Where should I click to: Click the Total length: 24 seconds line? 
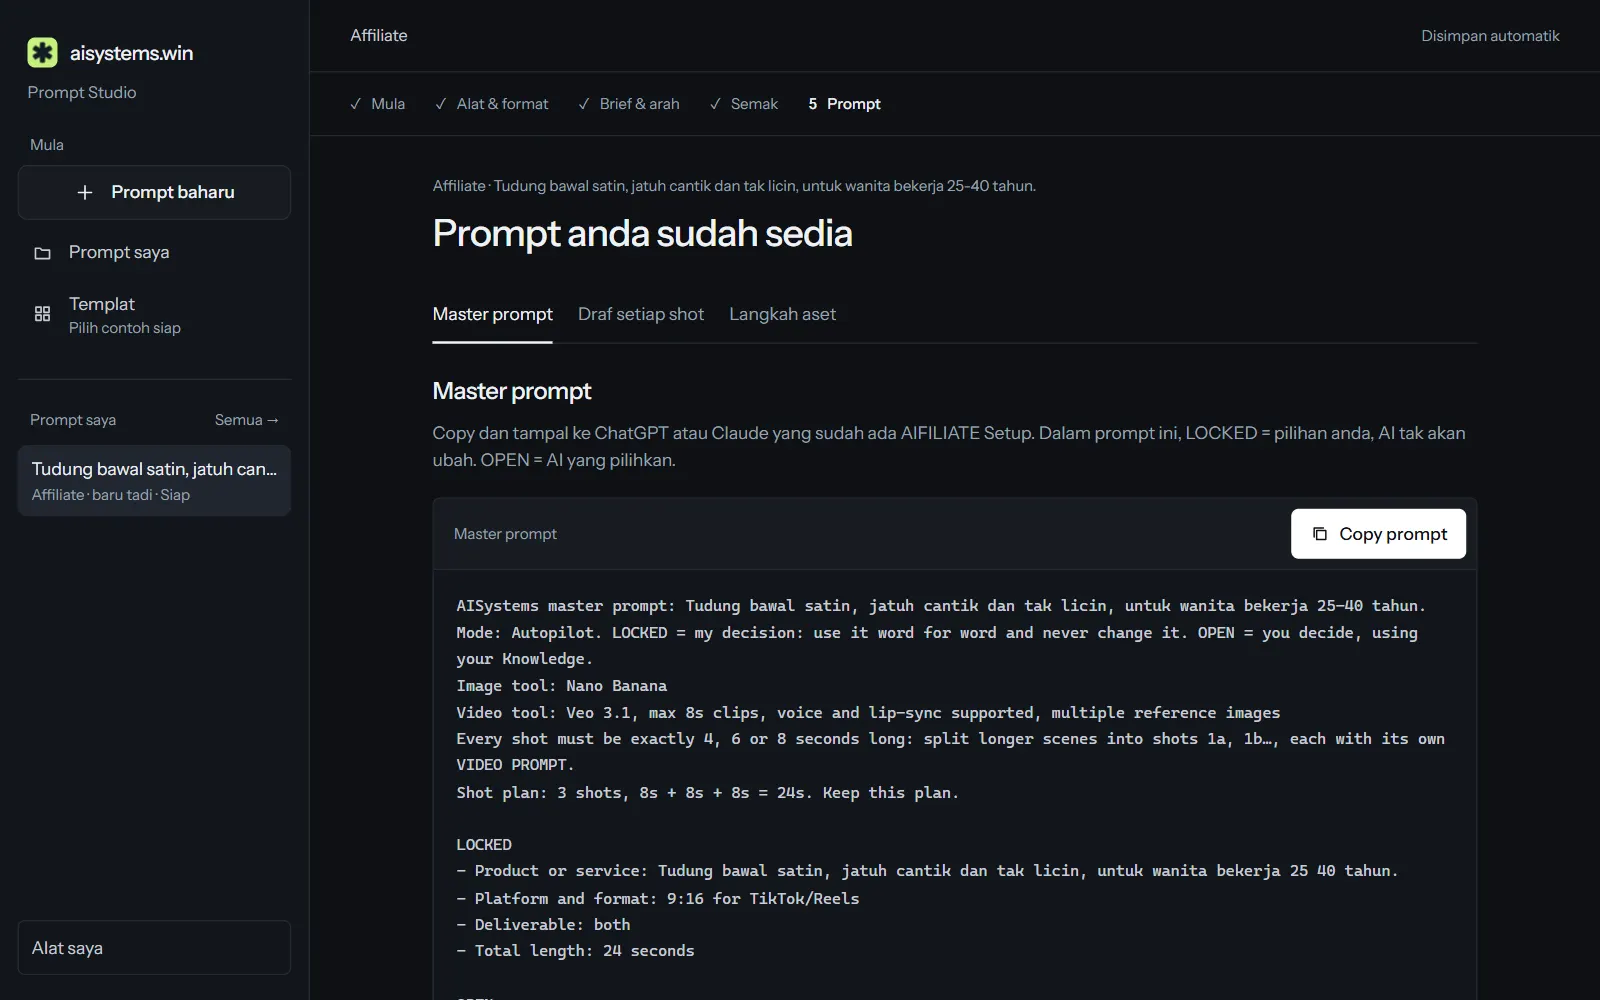[x=575, y=951]
